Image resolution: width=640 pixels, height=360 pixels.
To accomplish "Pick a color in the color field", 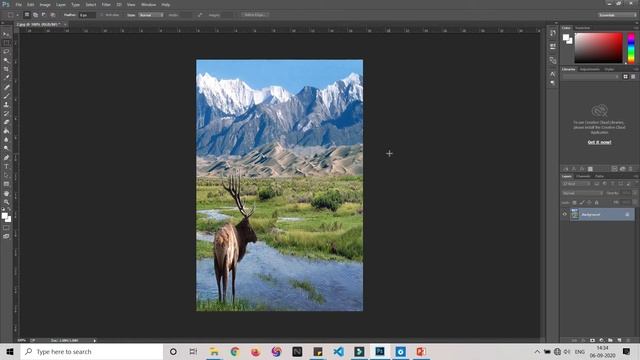I will [x=598, y=48].
